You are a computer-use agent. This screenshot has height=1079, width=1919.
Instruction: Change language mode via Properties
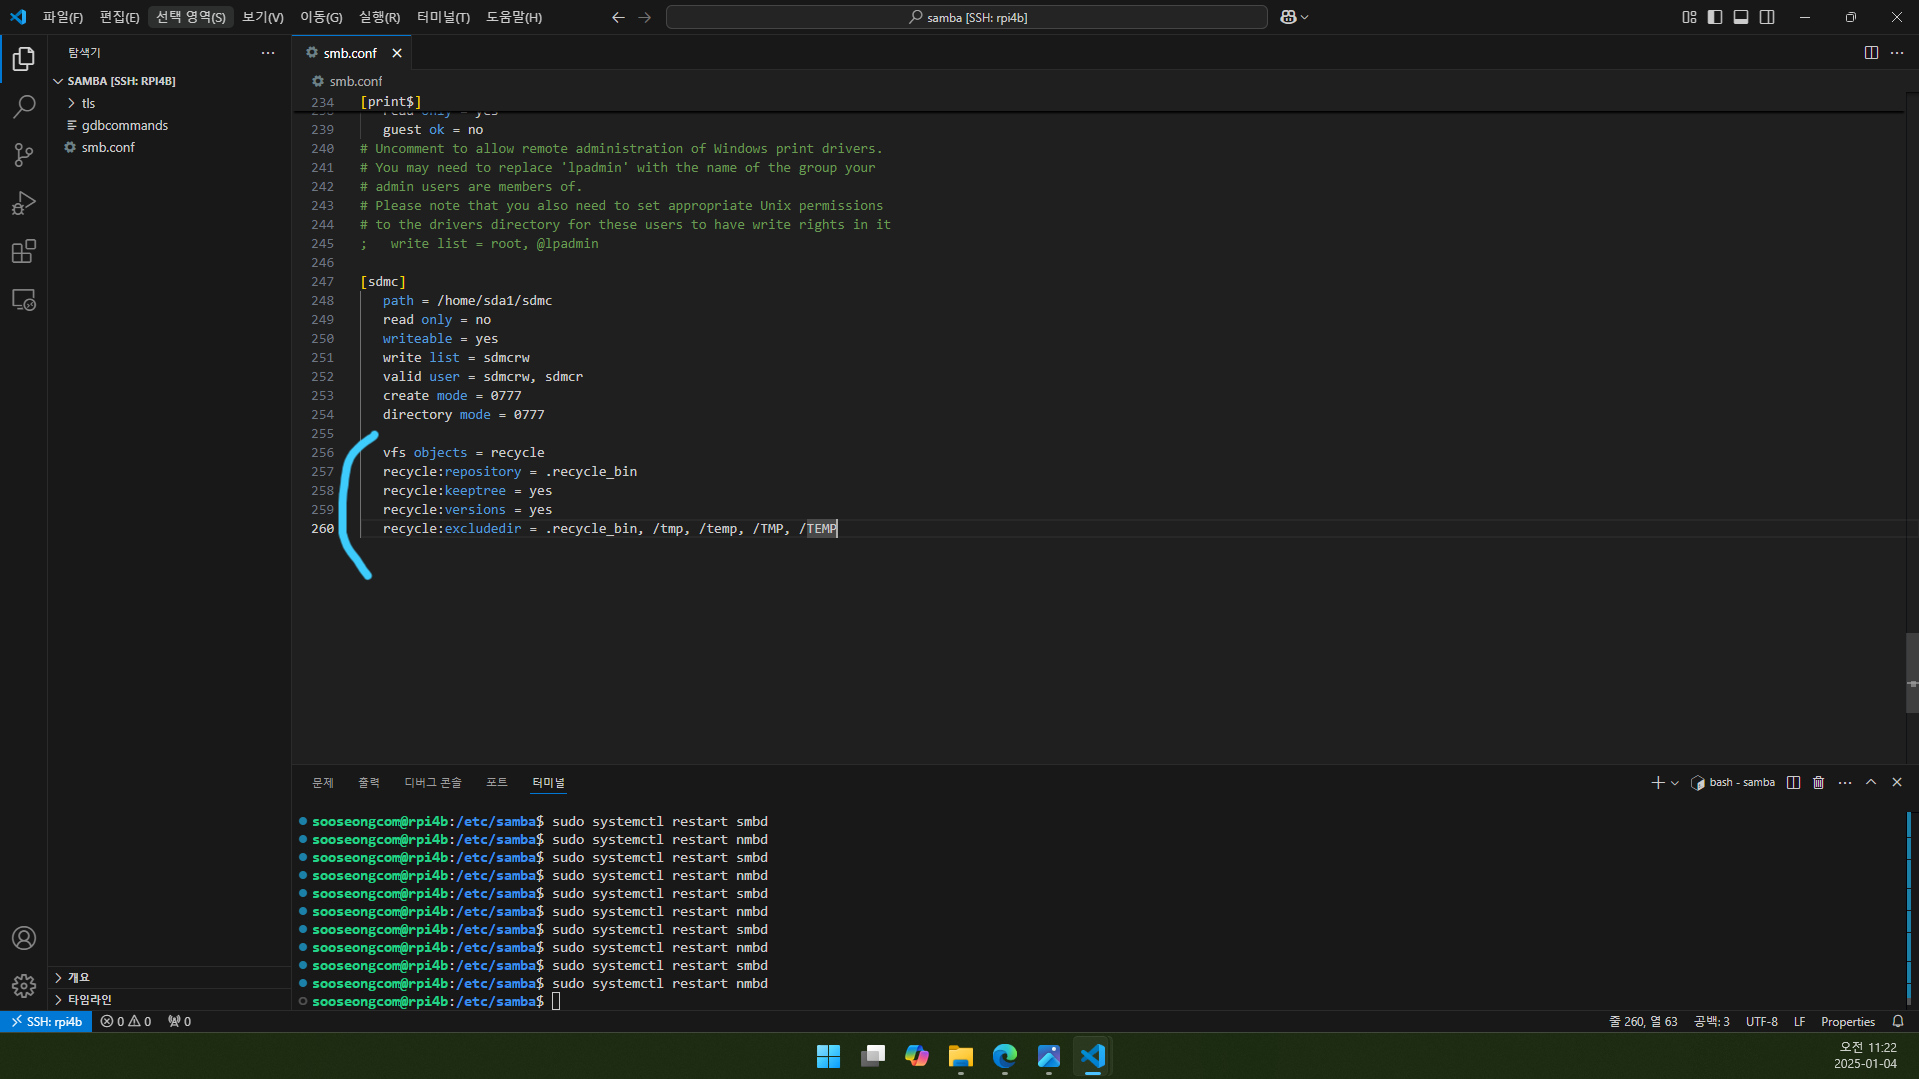click(x=1848, y=1022)
